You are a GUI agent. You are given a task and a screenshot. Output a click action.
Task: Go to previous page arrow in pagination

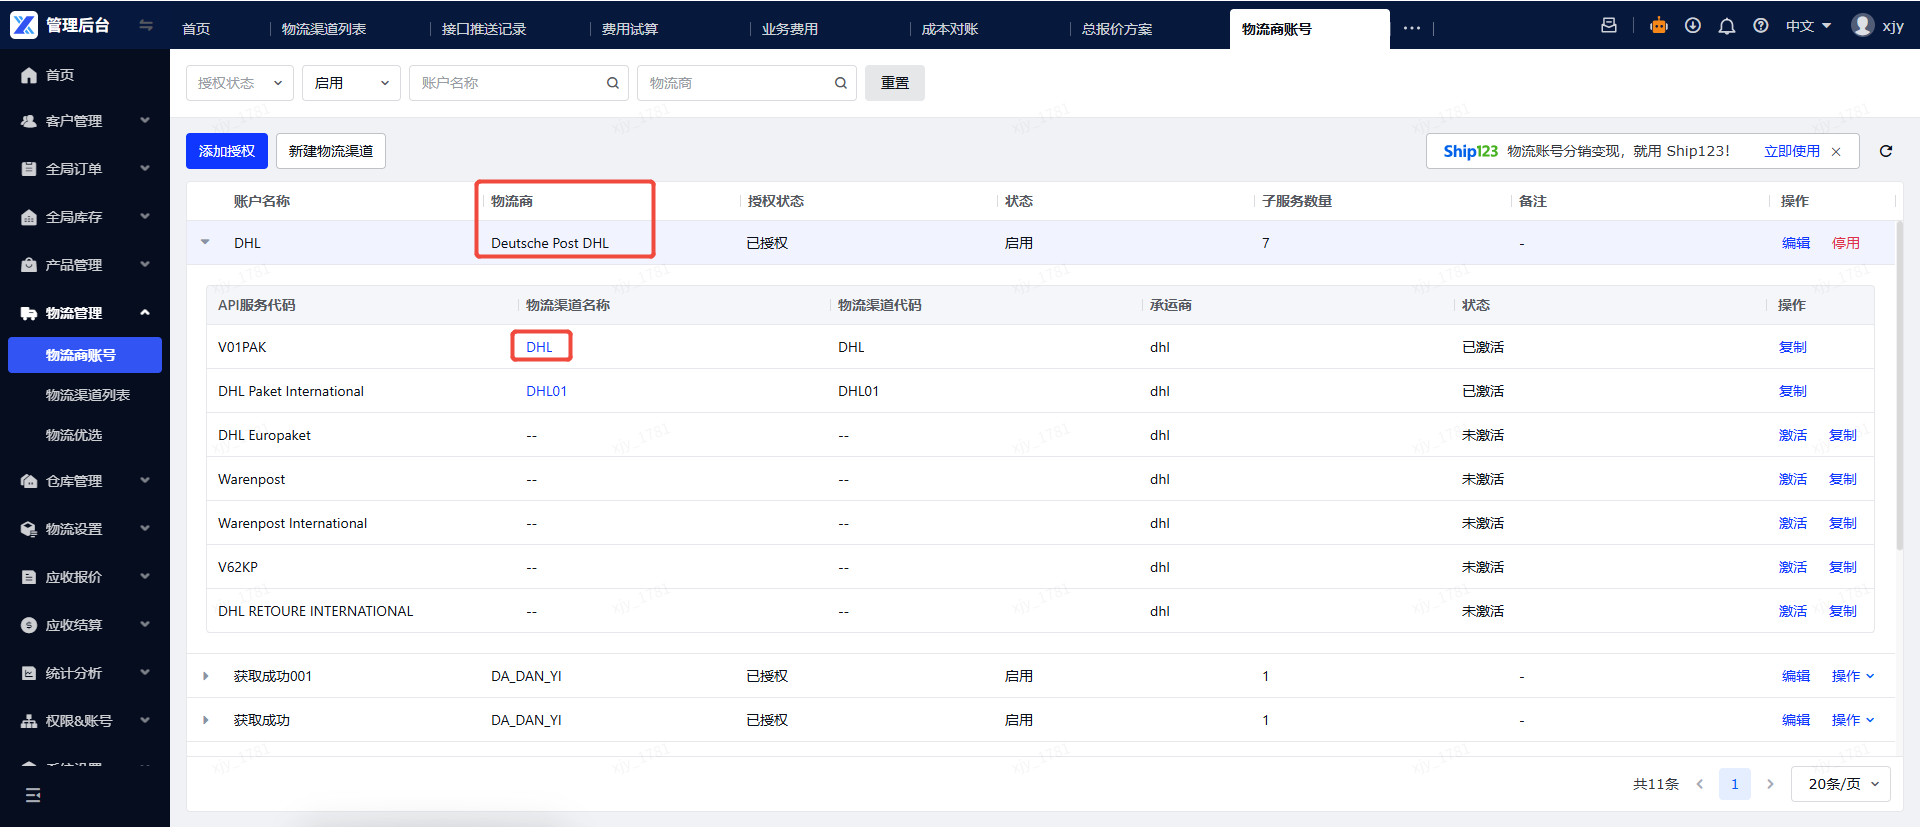click(1700, 784)
